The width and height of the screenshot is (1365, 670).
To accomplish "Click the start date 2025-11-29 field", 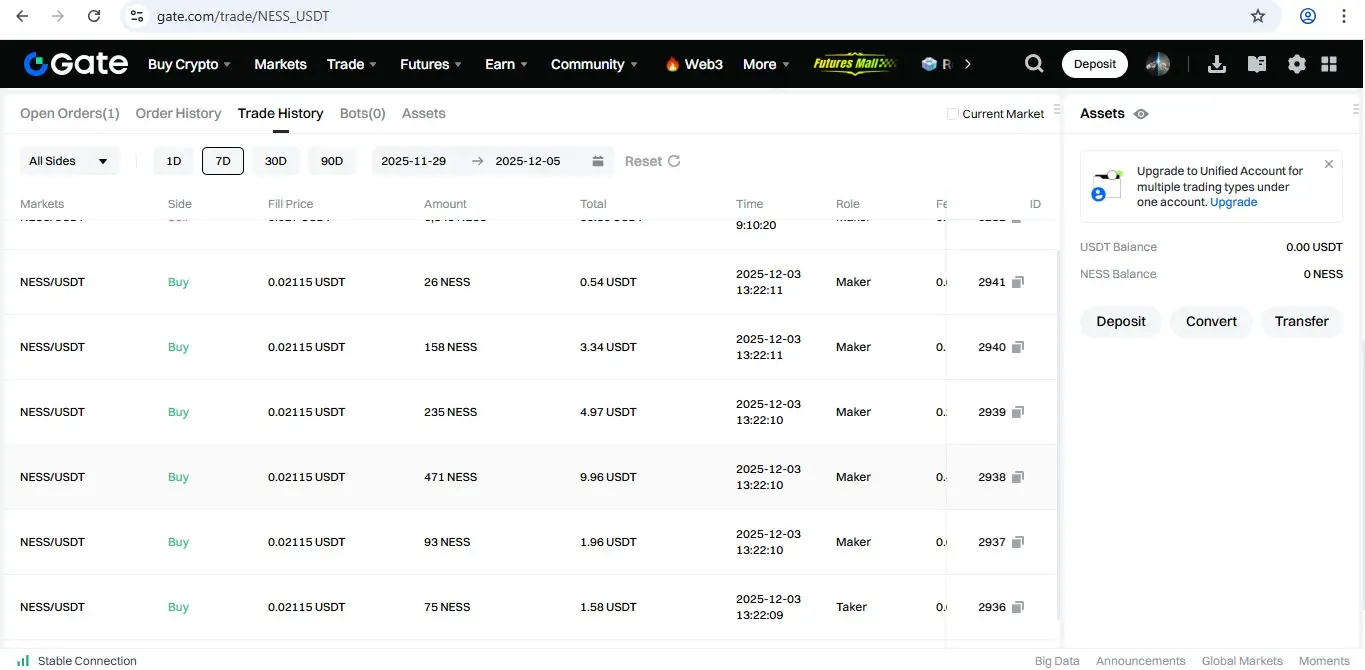I will click(414, 161).
